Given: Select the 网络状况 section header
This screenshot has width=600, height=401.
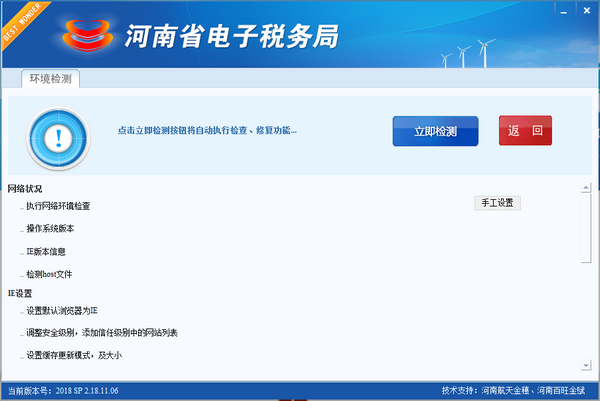Looking at the screenshot, I should pos(25,188).
